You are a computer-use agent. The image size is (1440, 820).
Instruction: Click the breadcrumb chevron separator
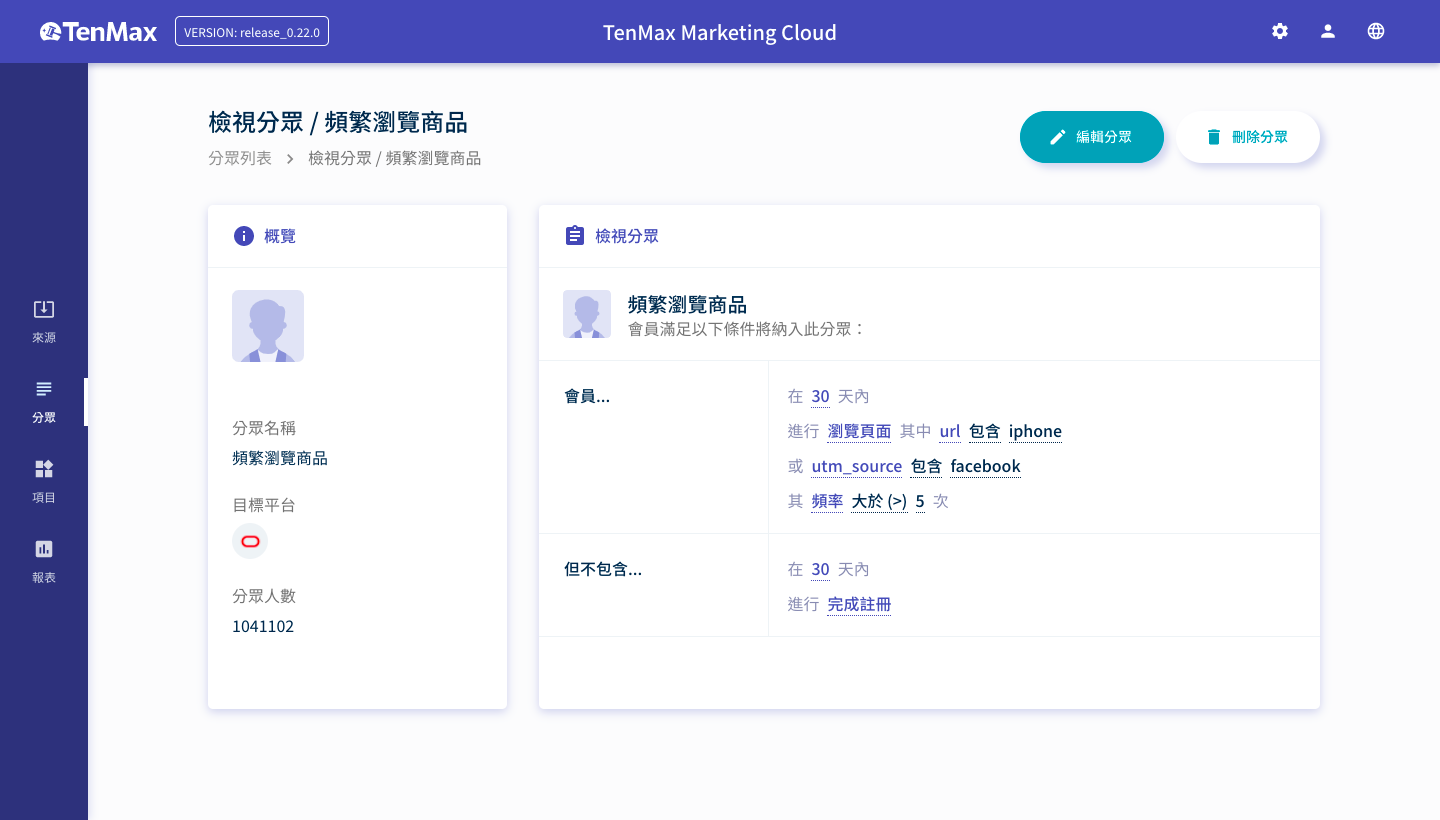pos(290,158)
